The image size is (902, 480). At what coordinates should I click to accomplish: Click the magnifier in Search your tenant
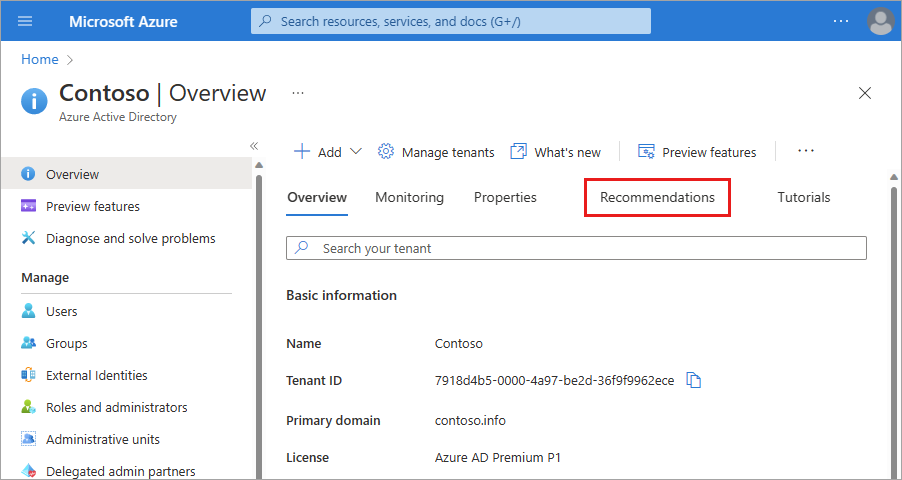click(x=301, y=248)
